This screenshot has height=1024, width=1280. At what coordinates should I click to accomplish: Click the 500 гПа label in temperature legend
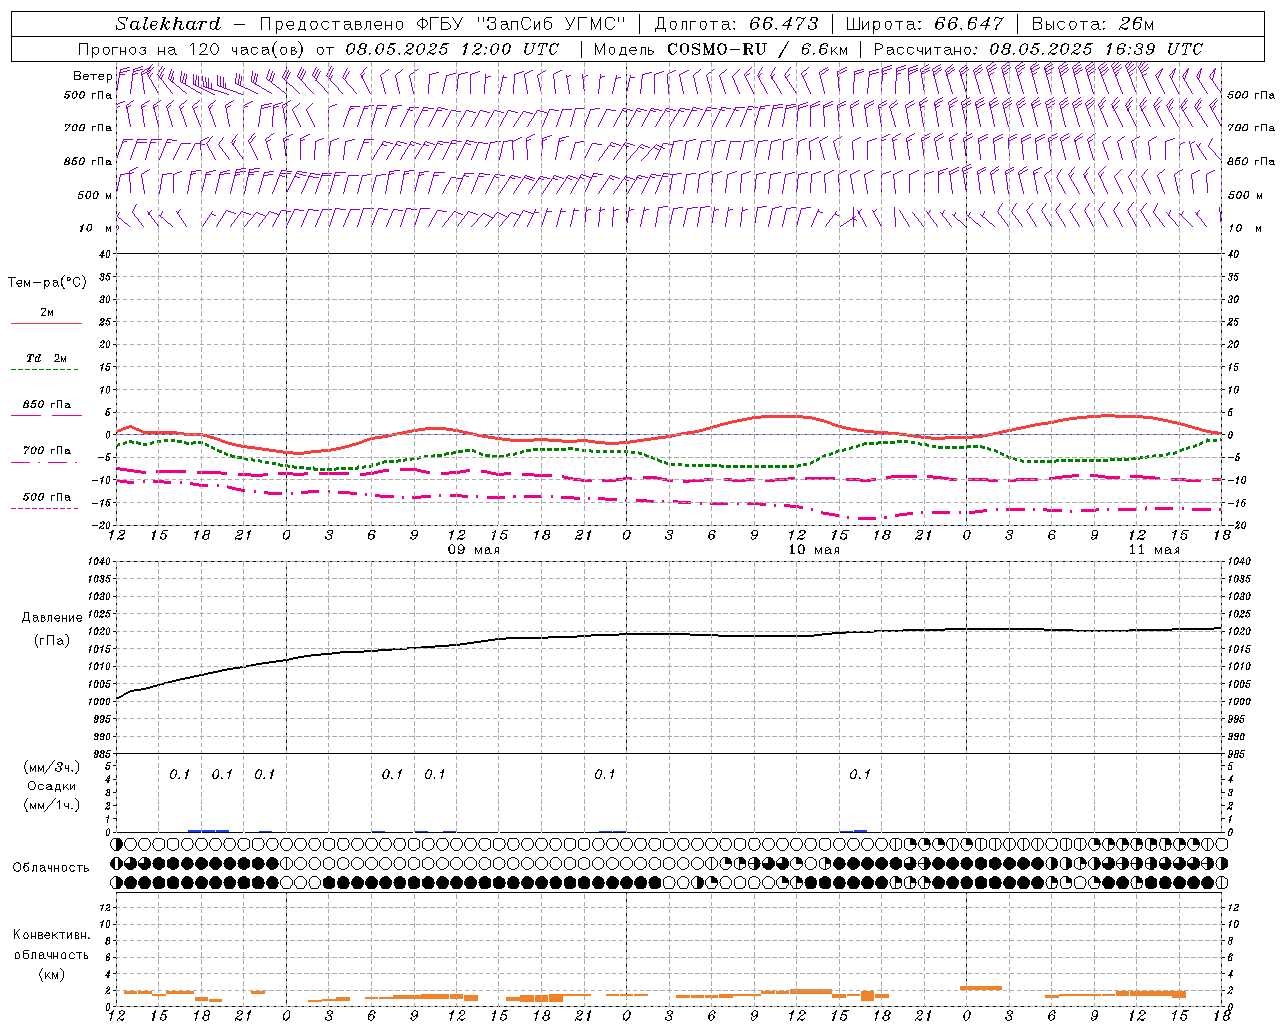pos(47,497)
